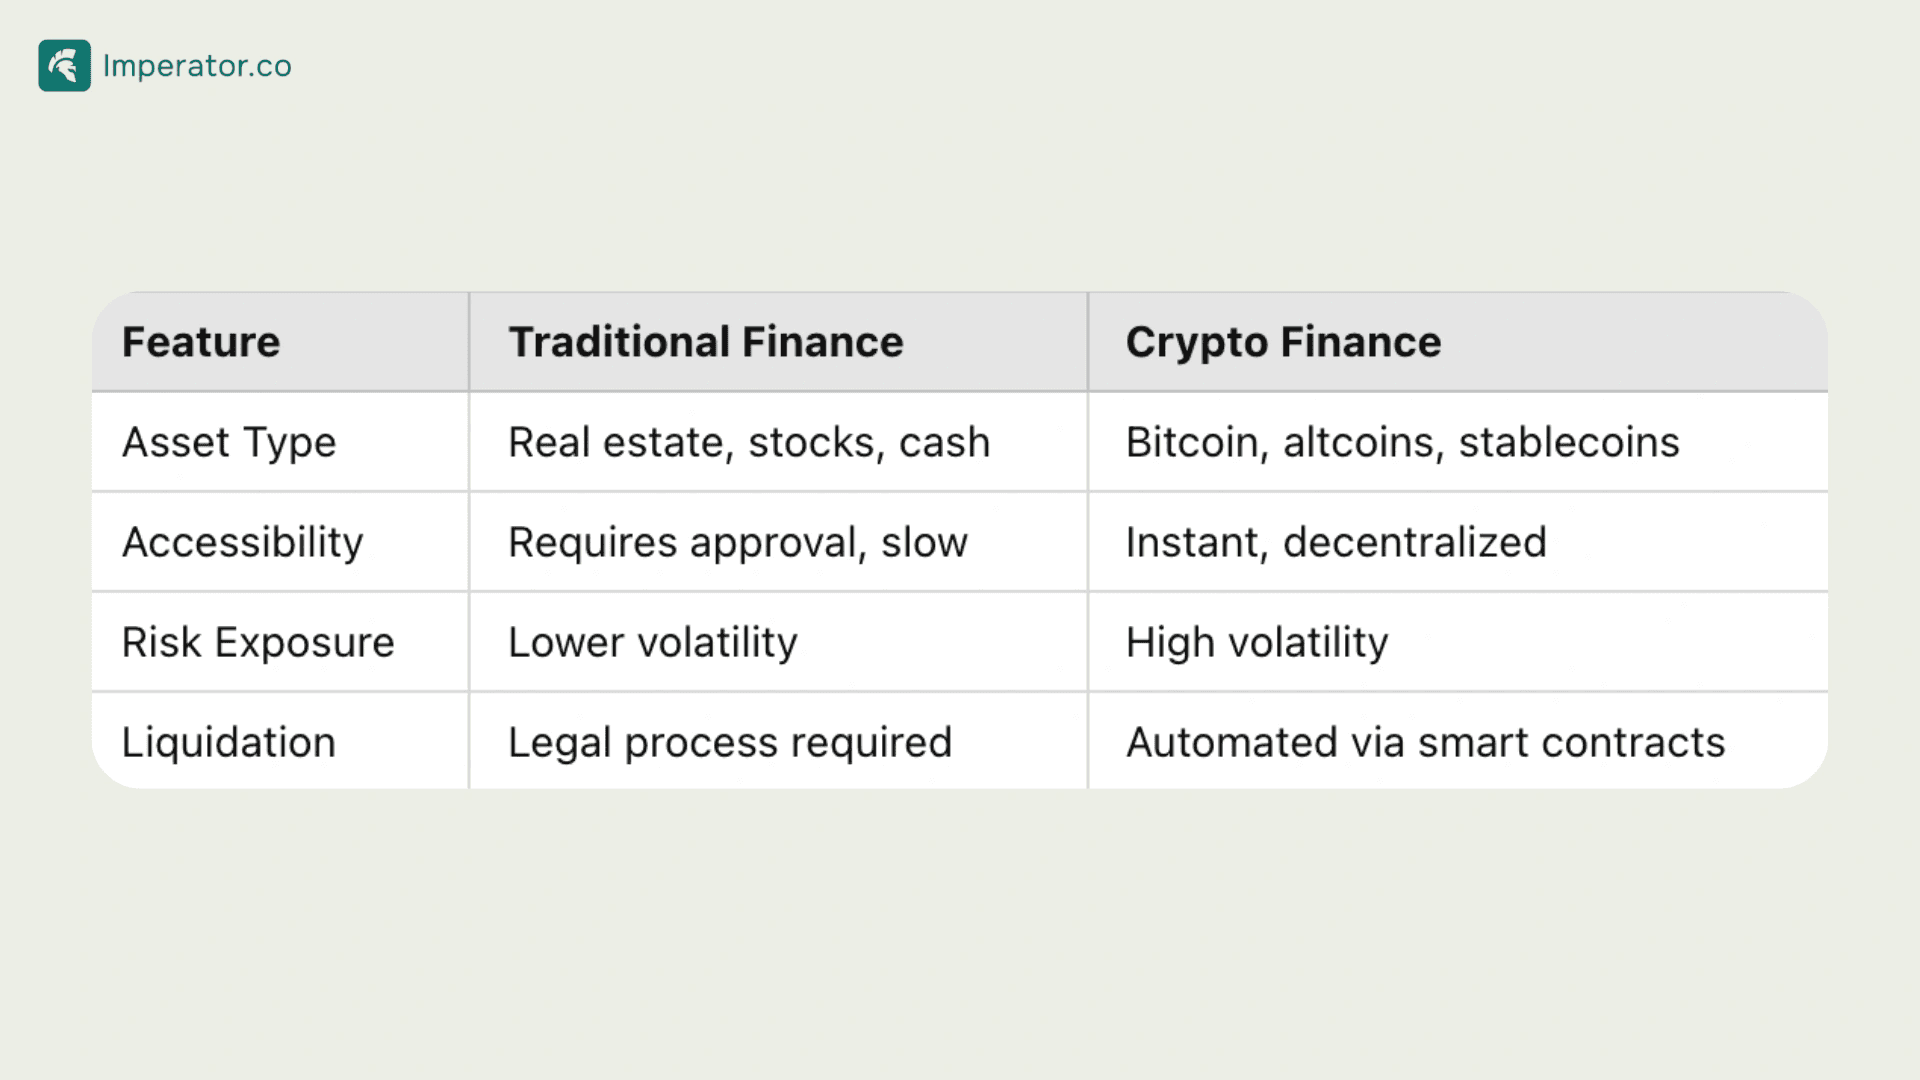Click the Liquidation row label
The width and height of the screenshot is (1920, 1080).
point(229,742)
